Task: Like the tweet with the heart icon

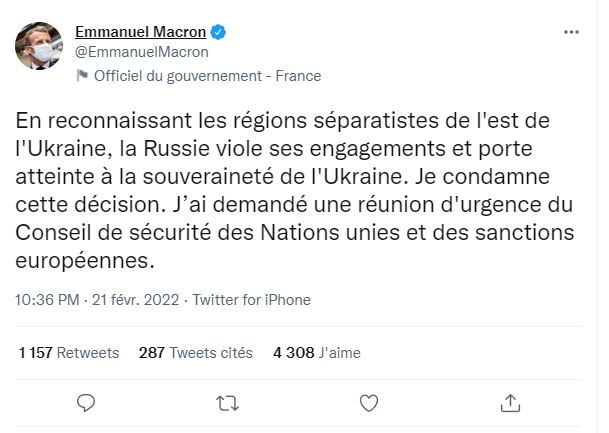Action: 369,403
